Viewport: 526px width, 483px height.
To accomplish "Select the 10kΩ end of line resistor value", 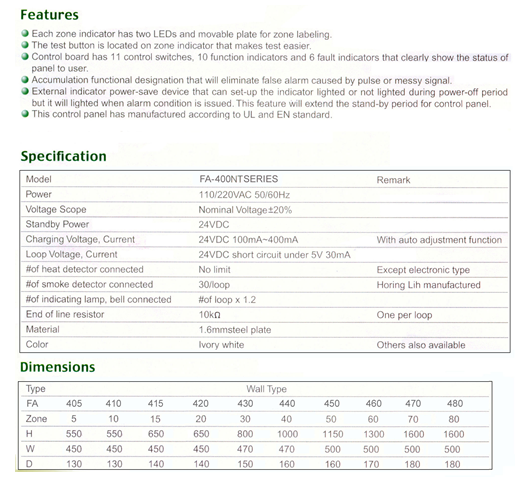I will pyautogui.click(x=209, y=315).
